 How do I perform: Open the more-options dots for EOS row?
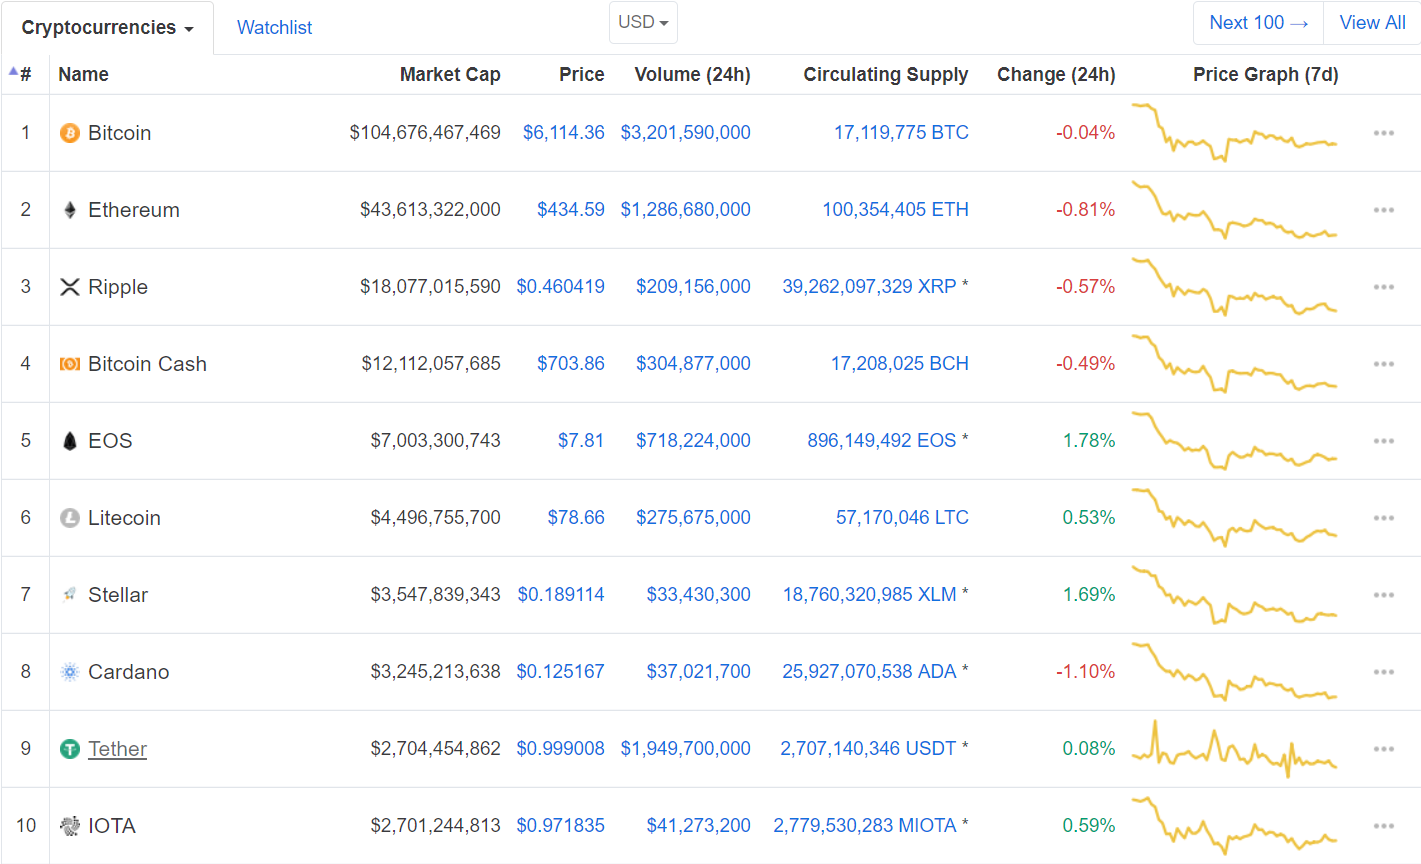point(1384,441)
